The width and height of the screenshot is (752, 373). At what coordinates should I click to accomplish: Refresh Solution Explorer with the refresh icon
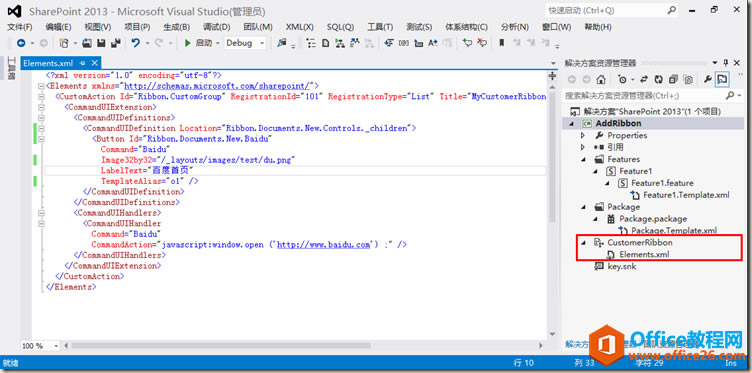coord(658,79)
